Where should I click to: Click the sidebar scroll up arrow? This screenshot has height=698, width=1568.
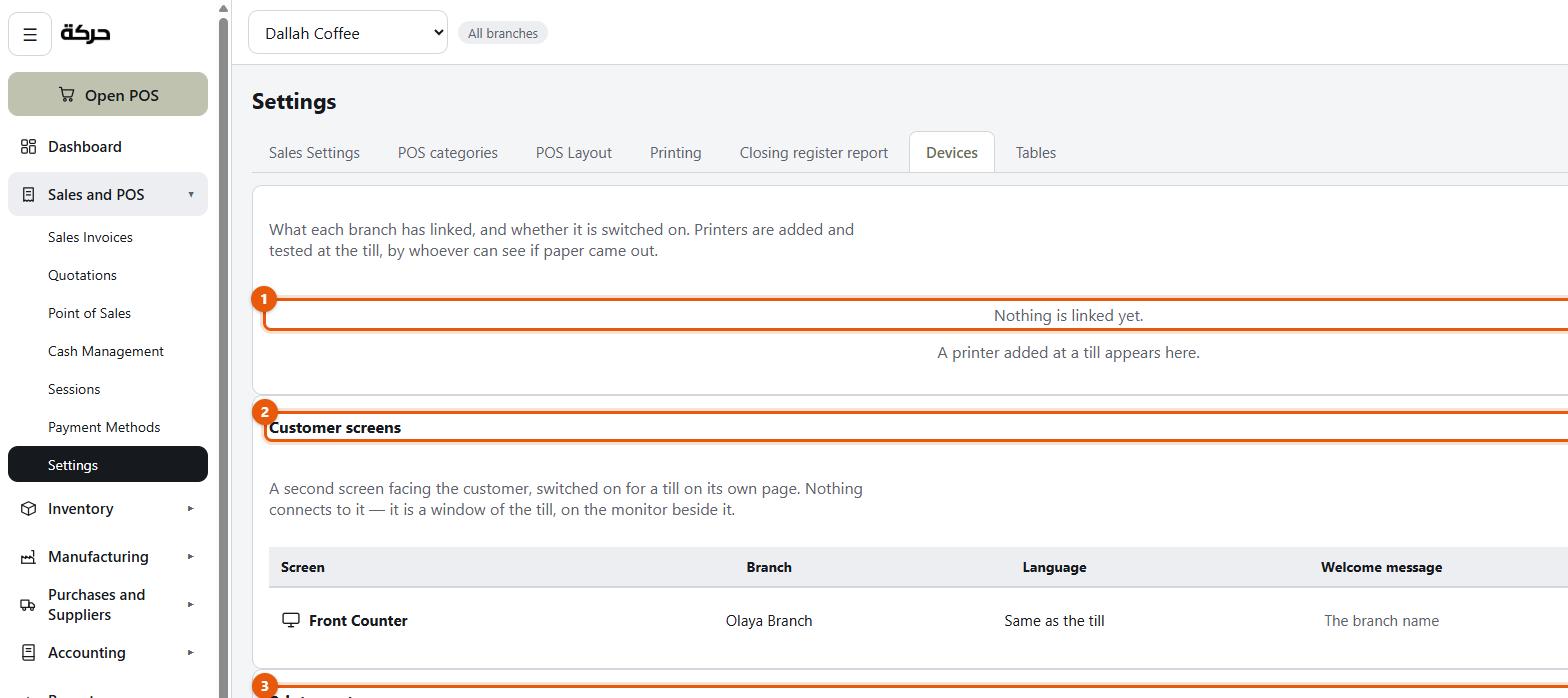coord(224,7)
